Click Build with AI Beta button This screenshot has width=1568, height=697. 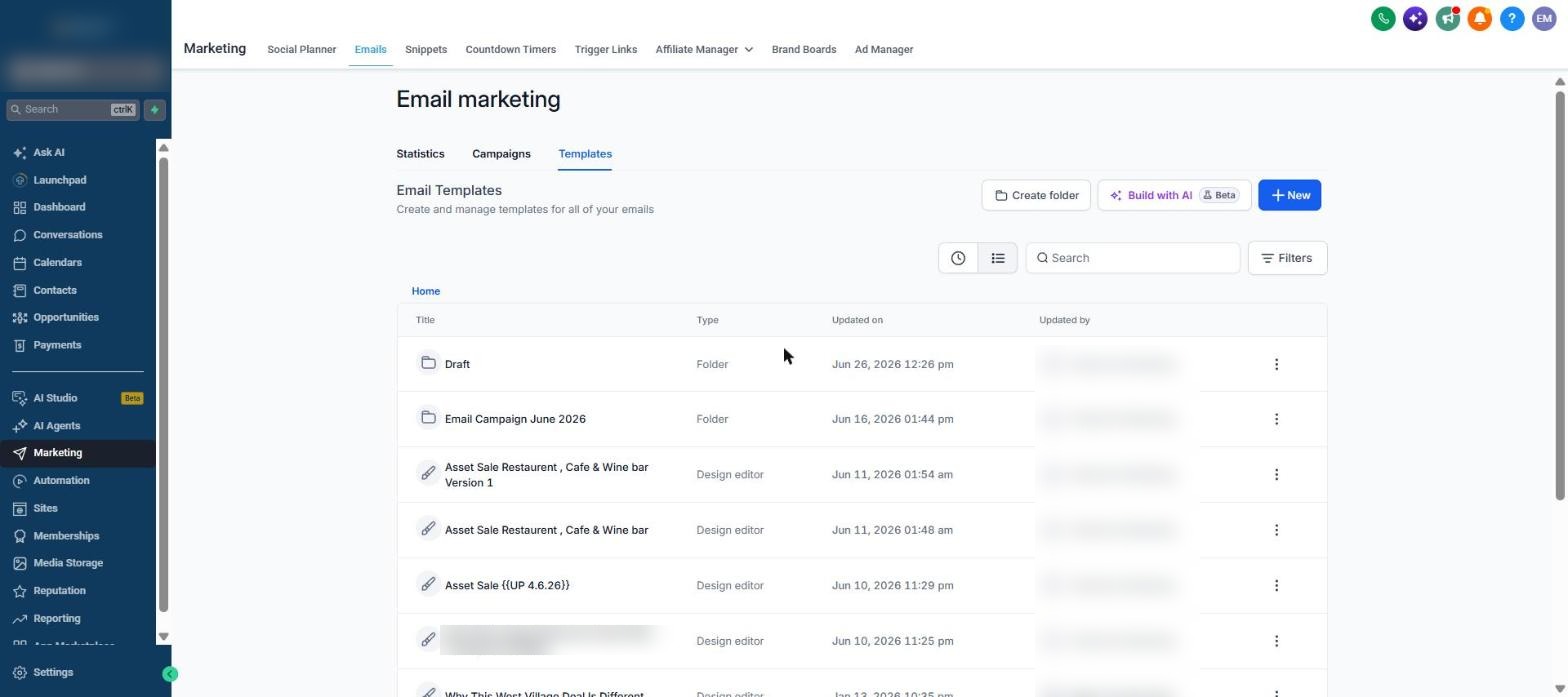click(x=1174, y=195)
